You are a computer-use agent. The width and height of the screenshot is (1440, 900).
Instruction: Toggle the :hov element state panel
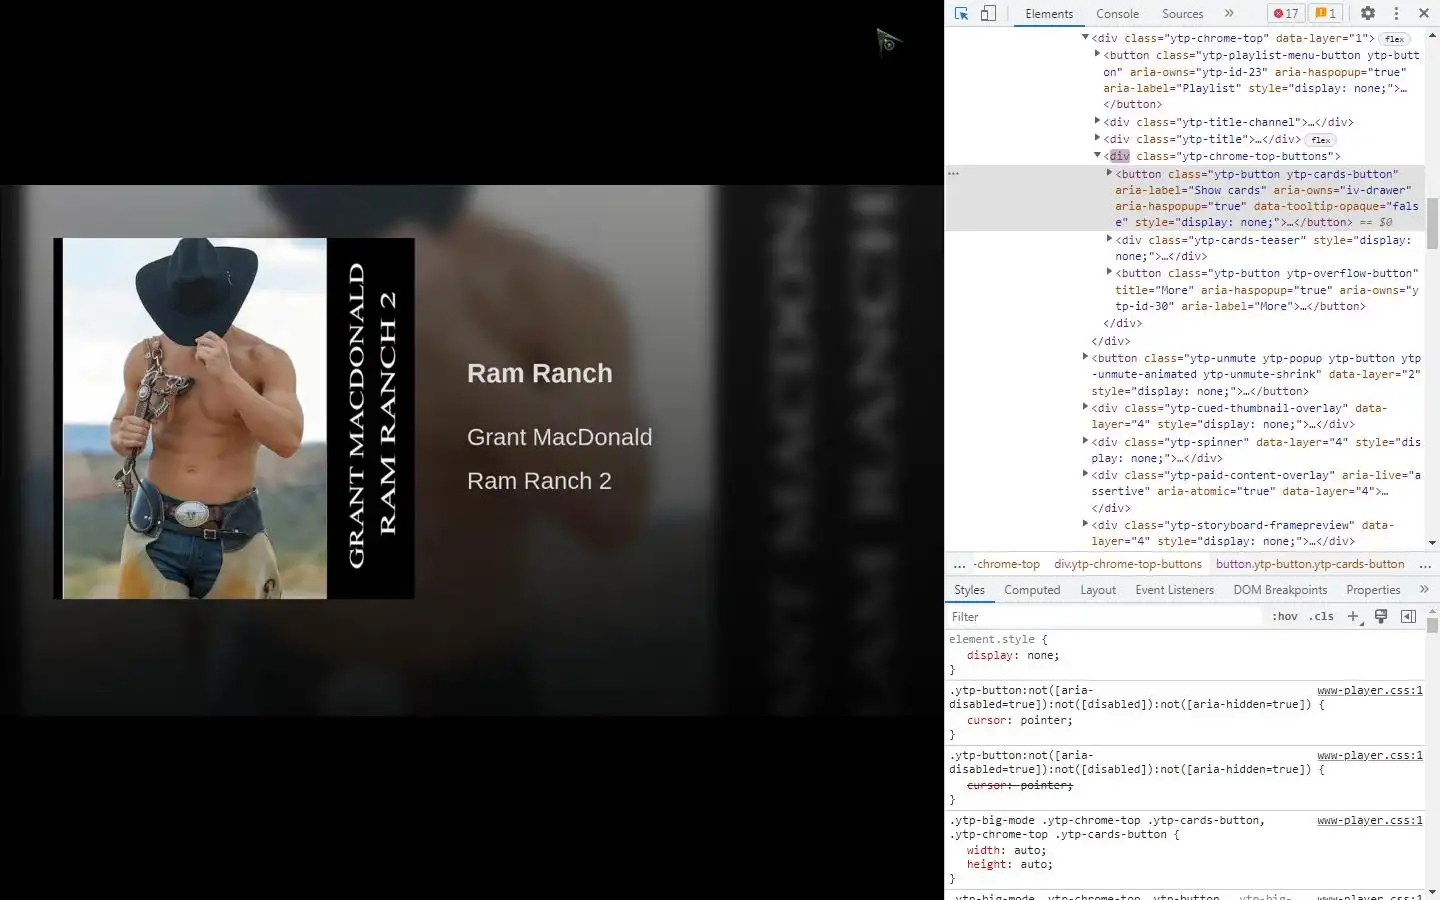(1285, 616)
